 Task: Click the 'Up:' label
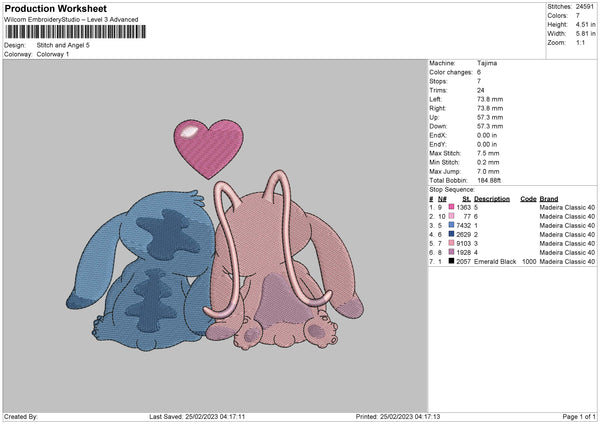434,117
